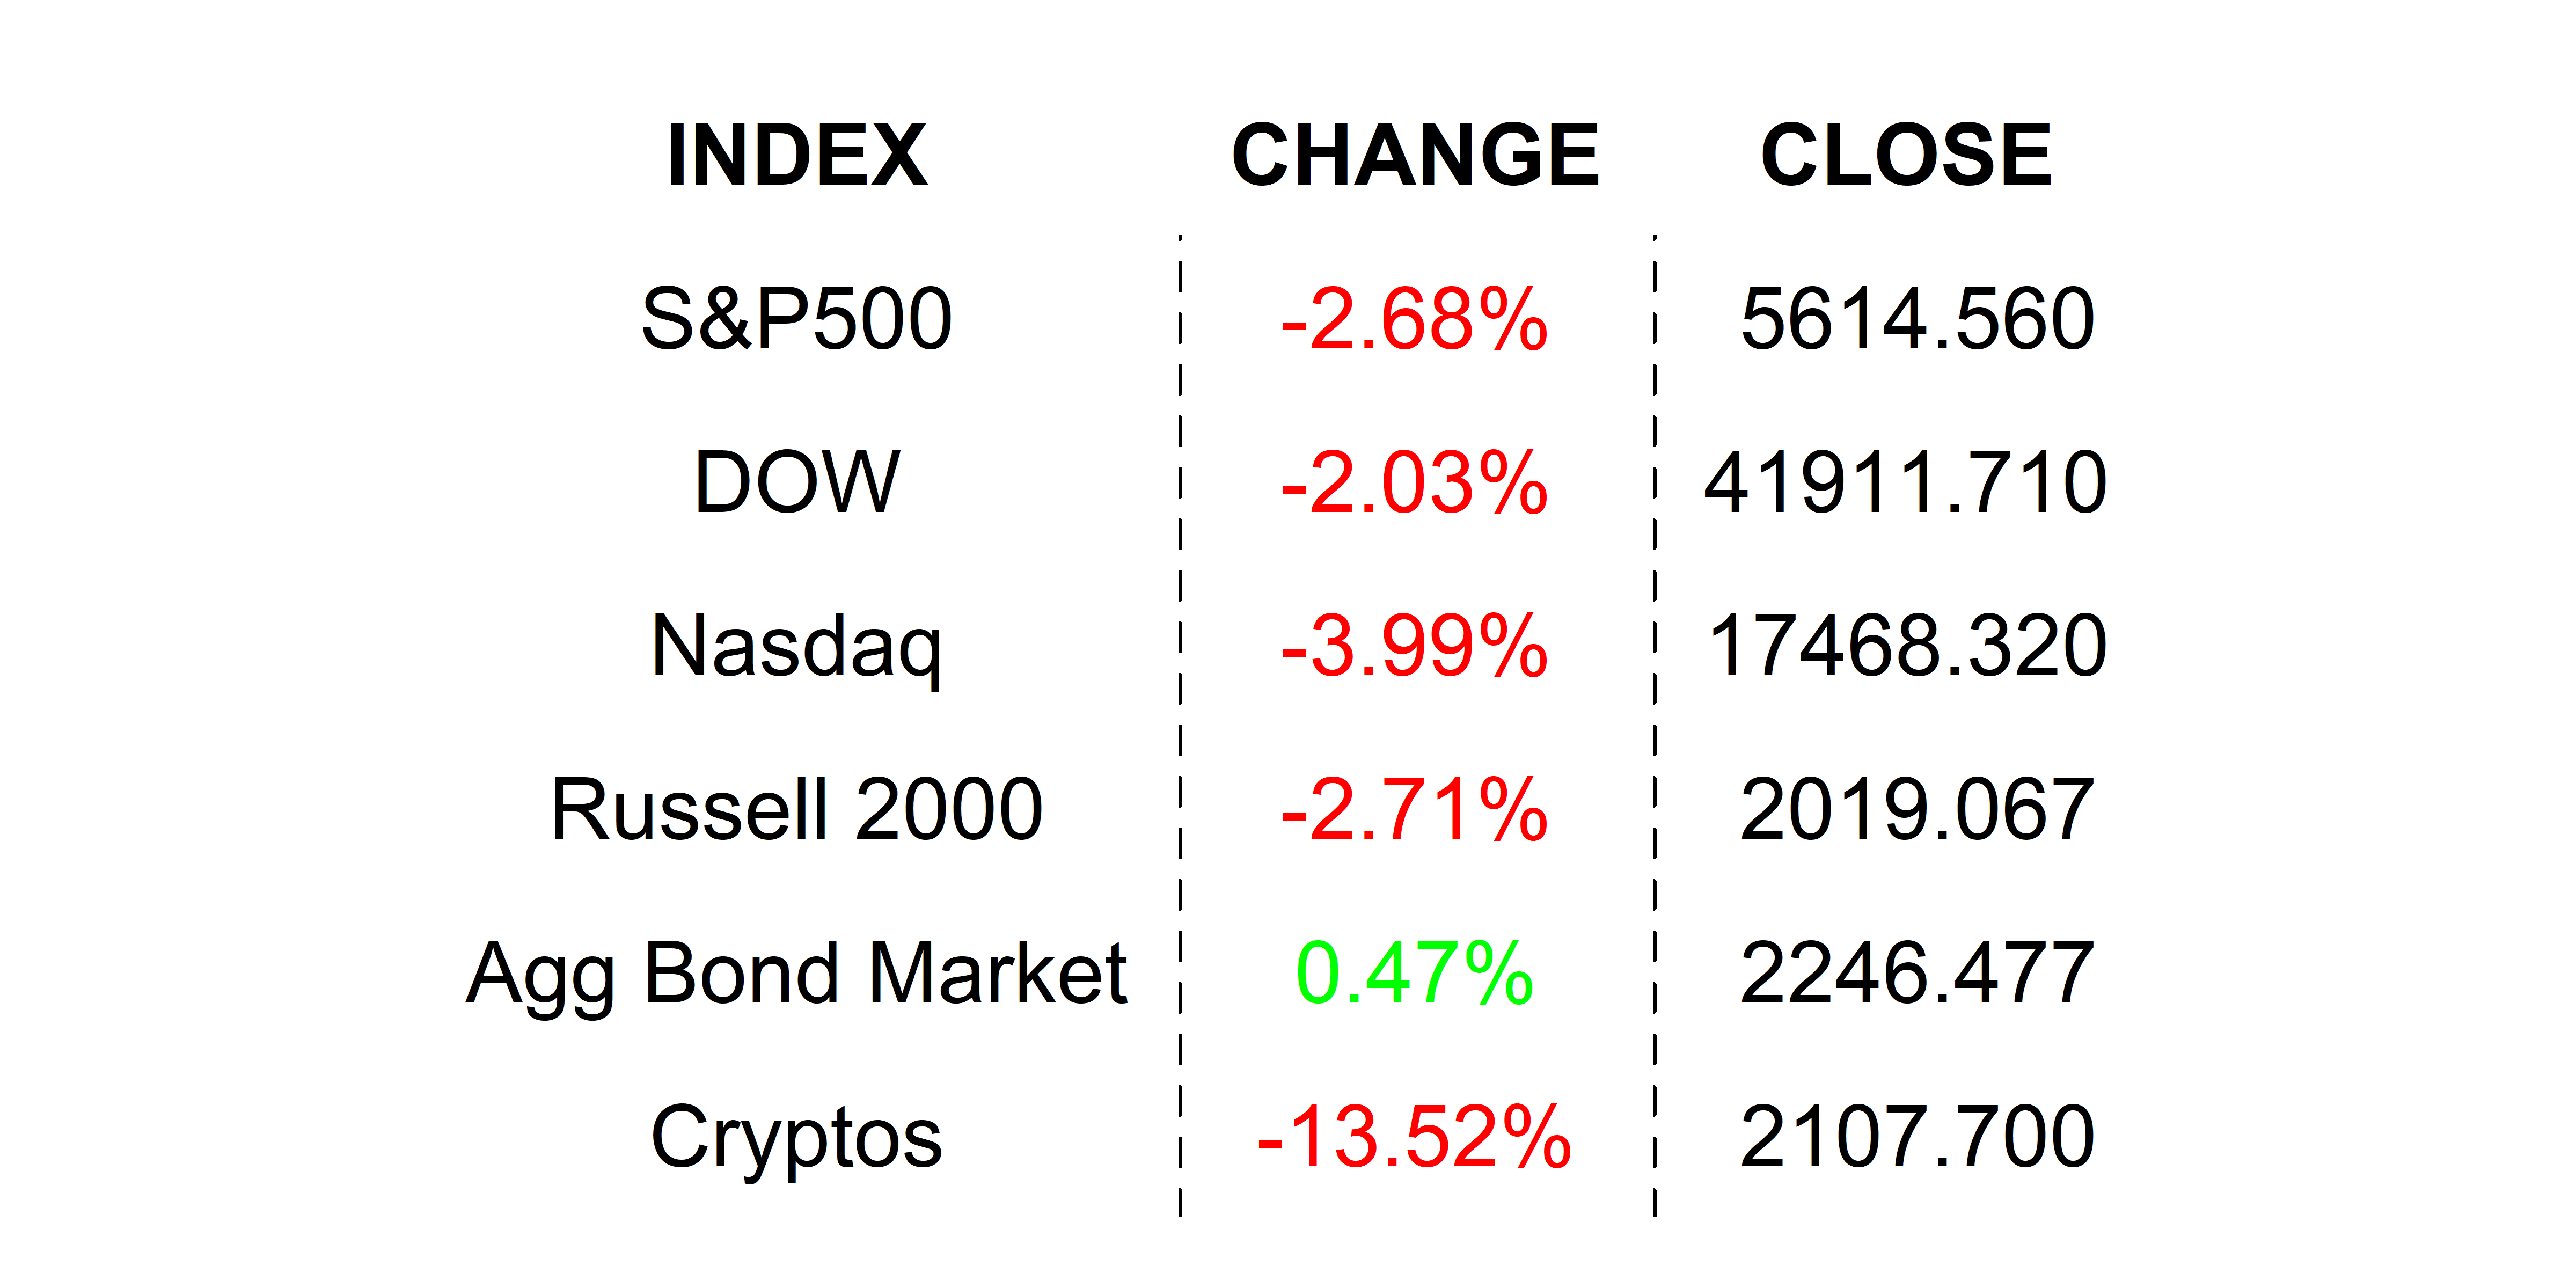2576x1288 pixels.
Task: Click the S&P500 change value -2.68%
Action: point(1415,320)
